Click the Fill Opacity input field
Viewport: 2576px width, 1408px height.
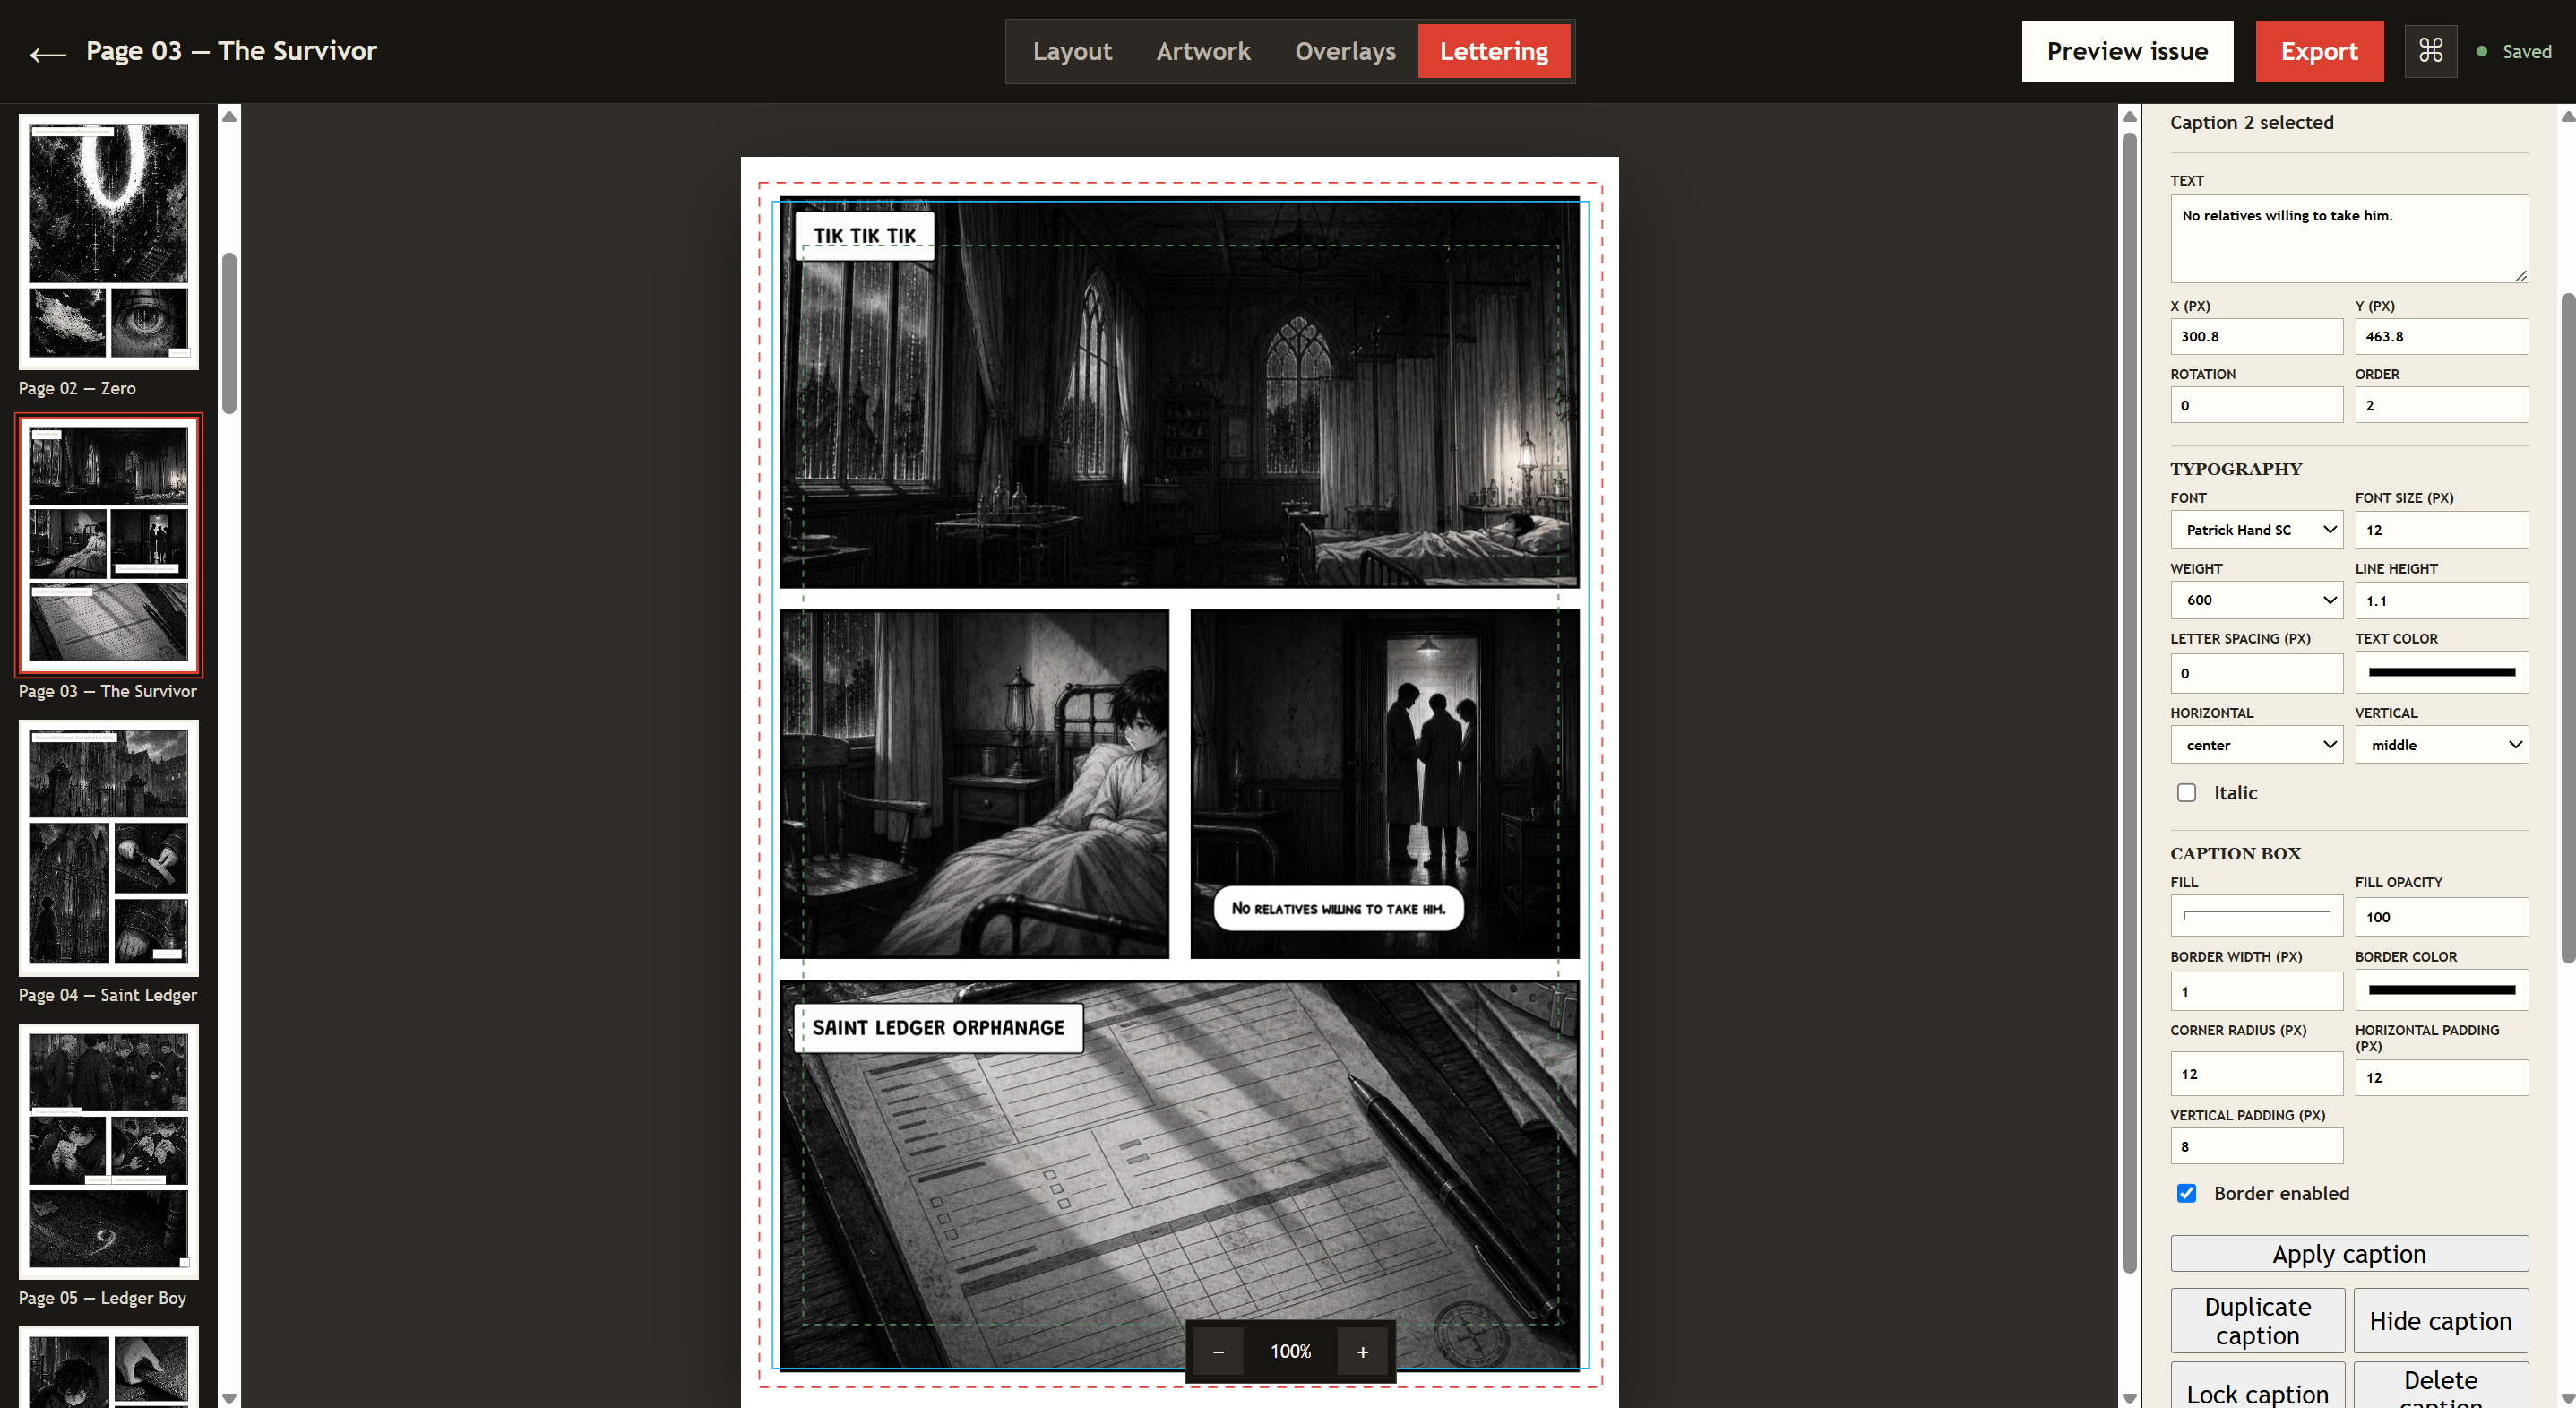pyautogui.click(x=2441, y=916)
